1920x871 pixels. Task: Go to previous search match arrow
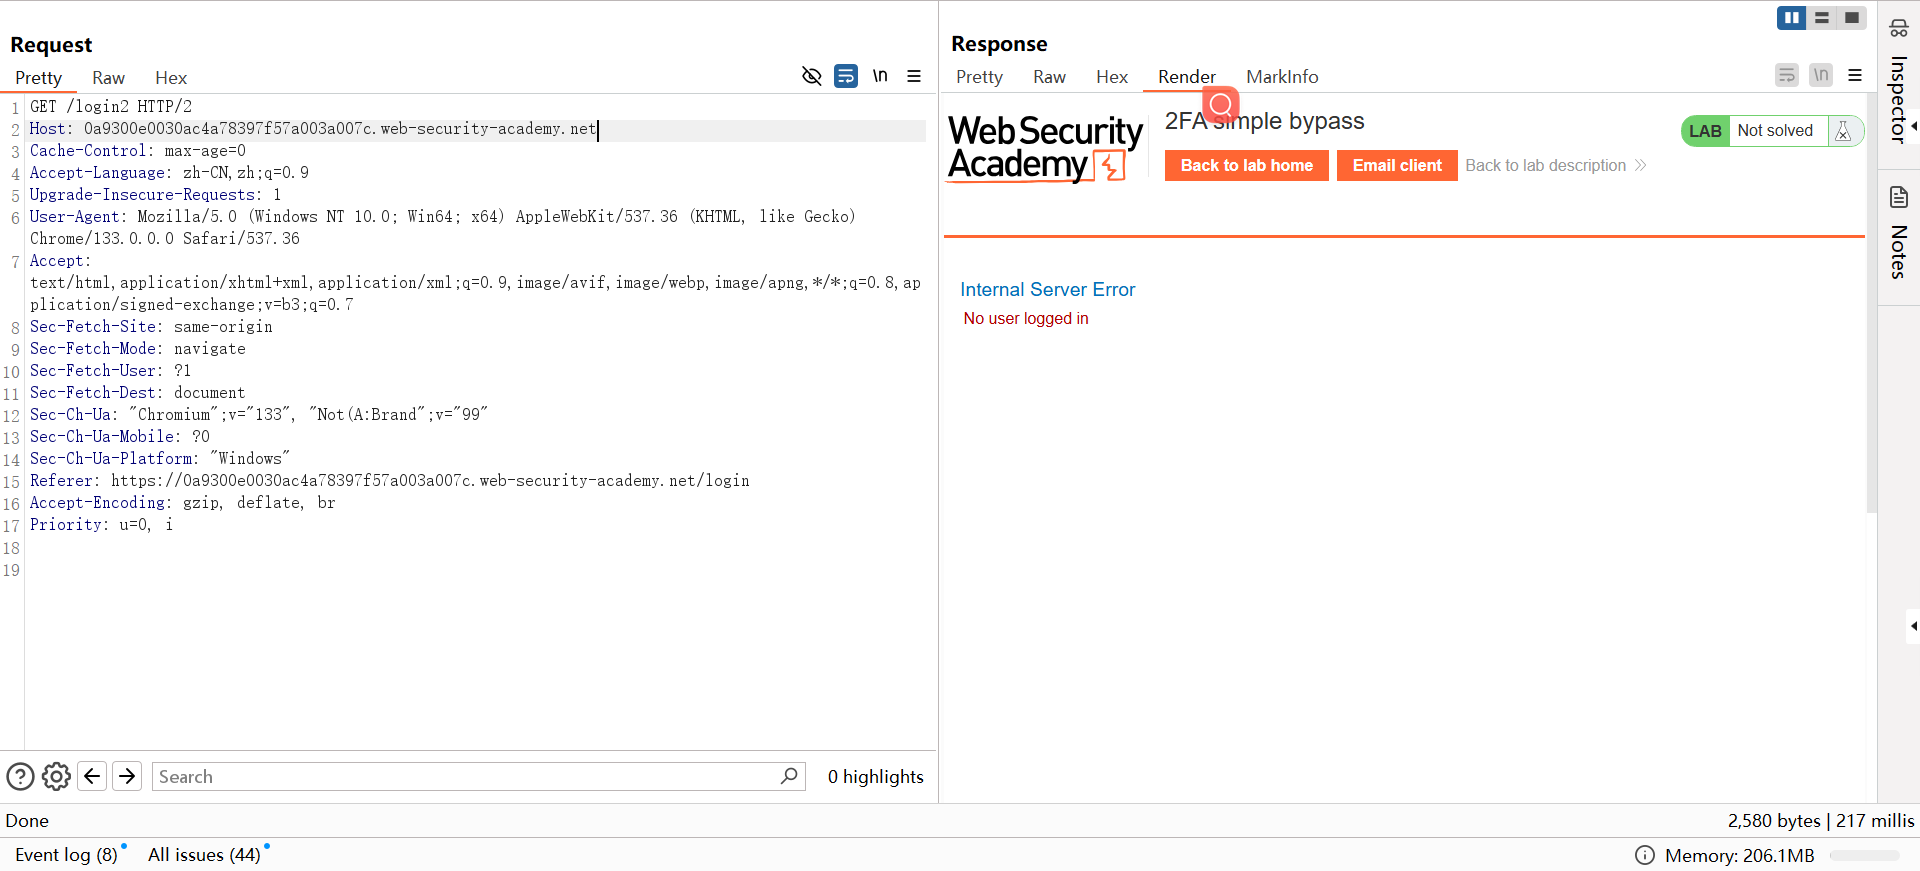click(x=92, y=776)
